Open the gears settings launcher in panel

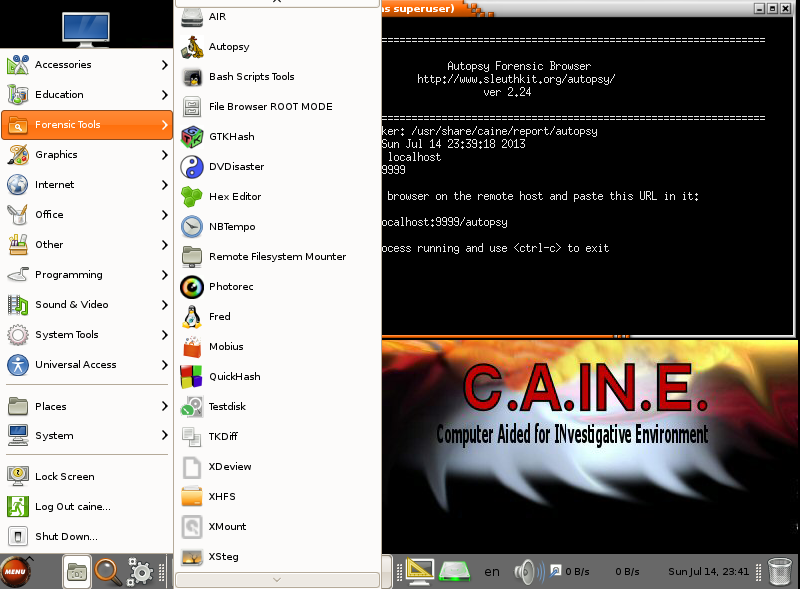[140, 572]
